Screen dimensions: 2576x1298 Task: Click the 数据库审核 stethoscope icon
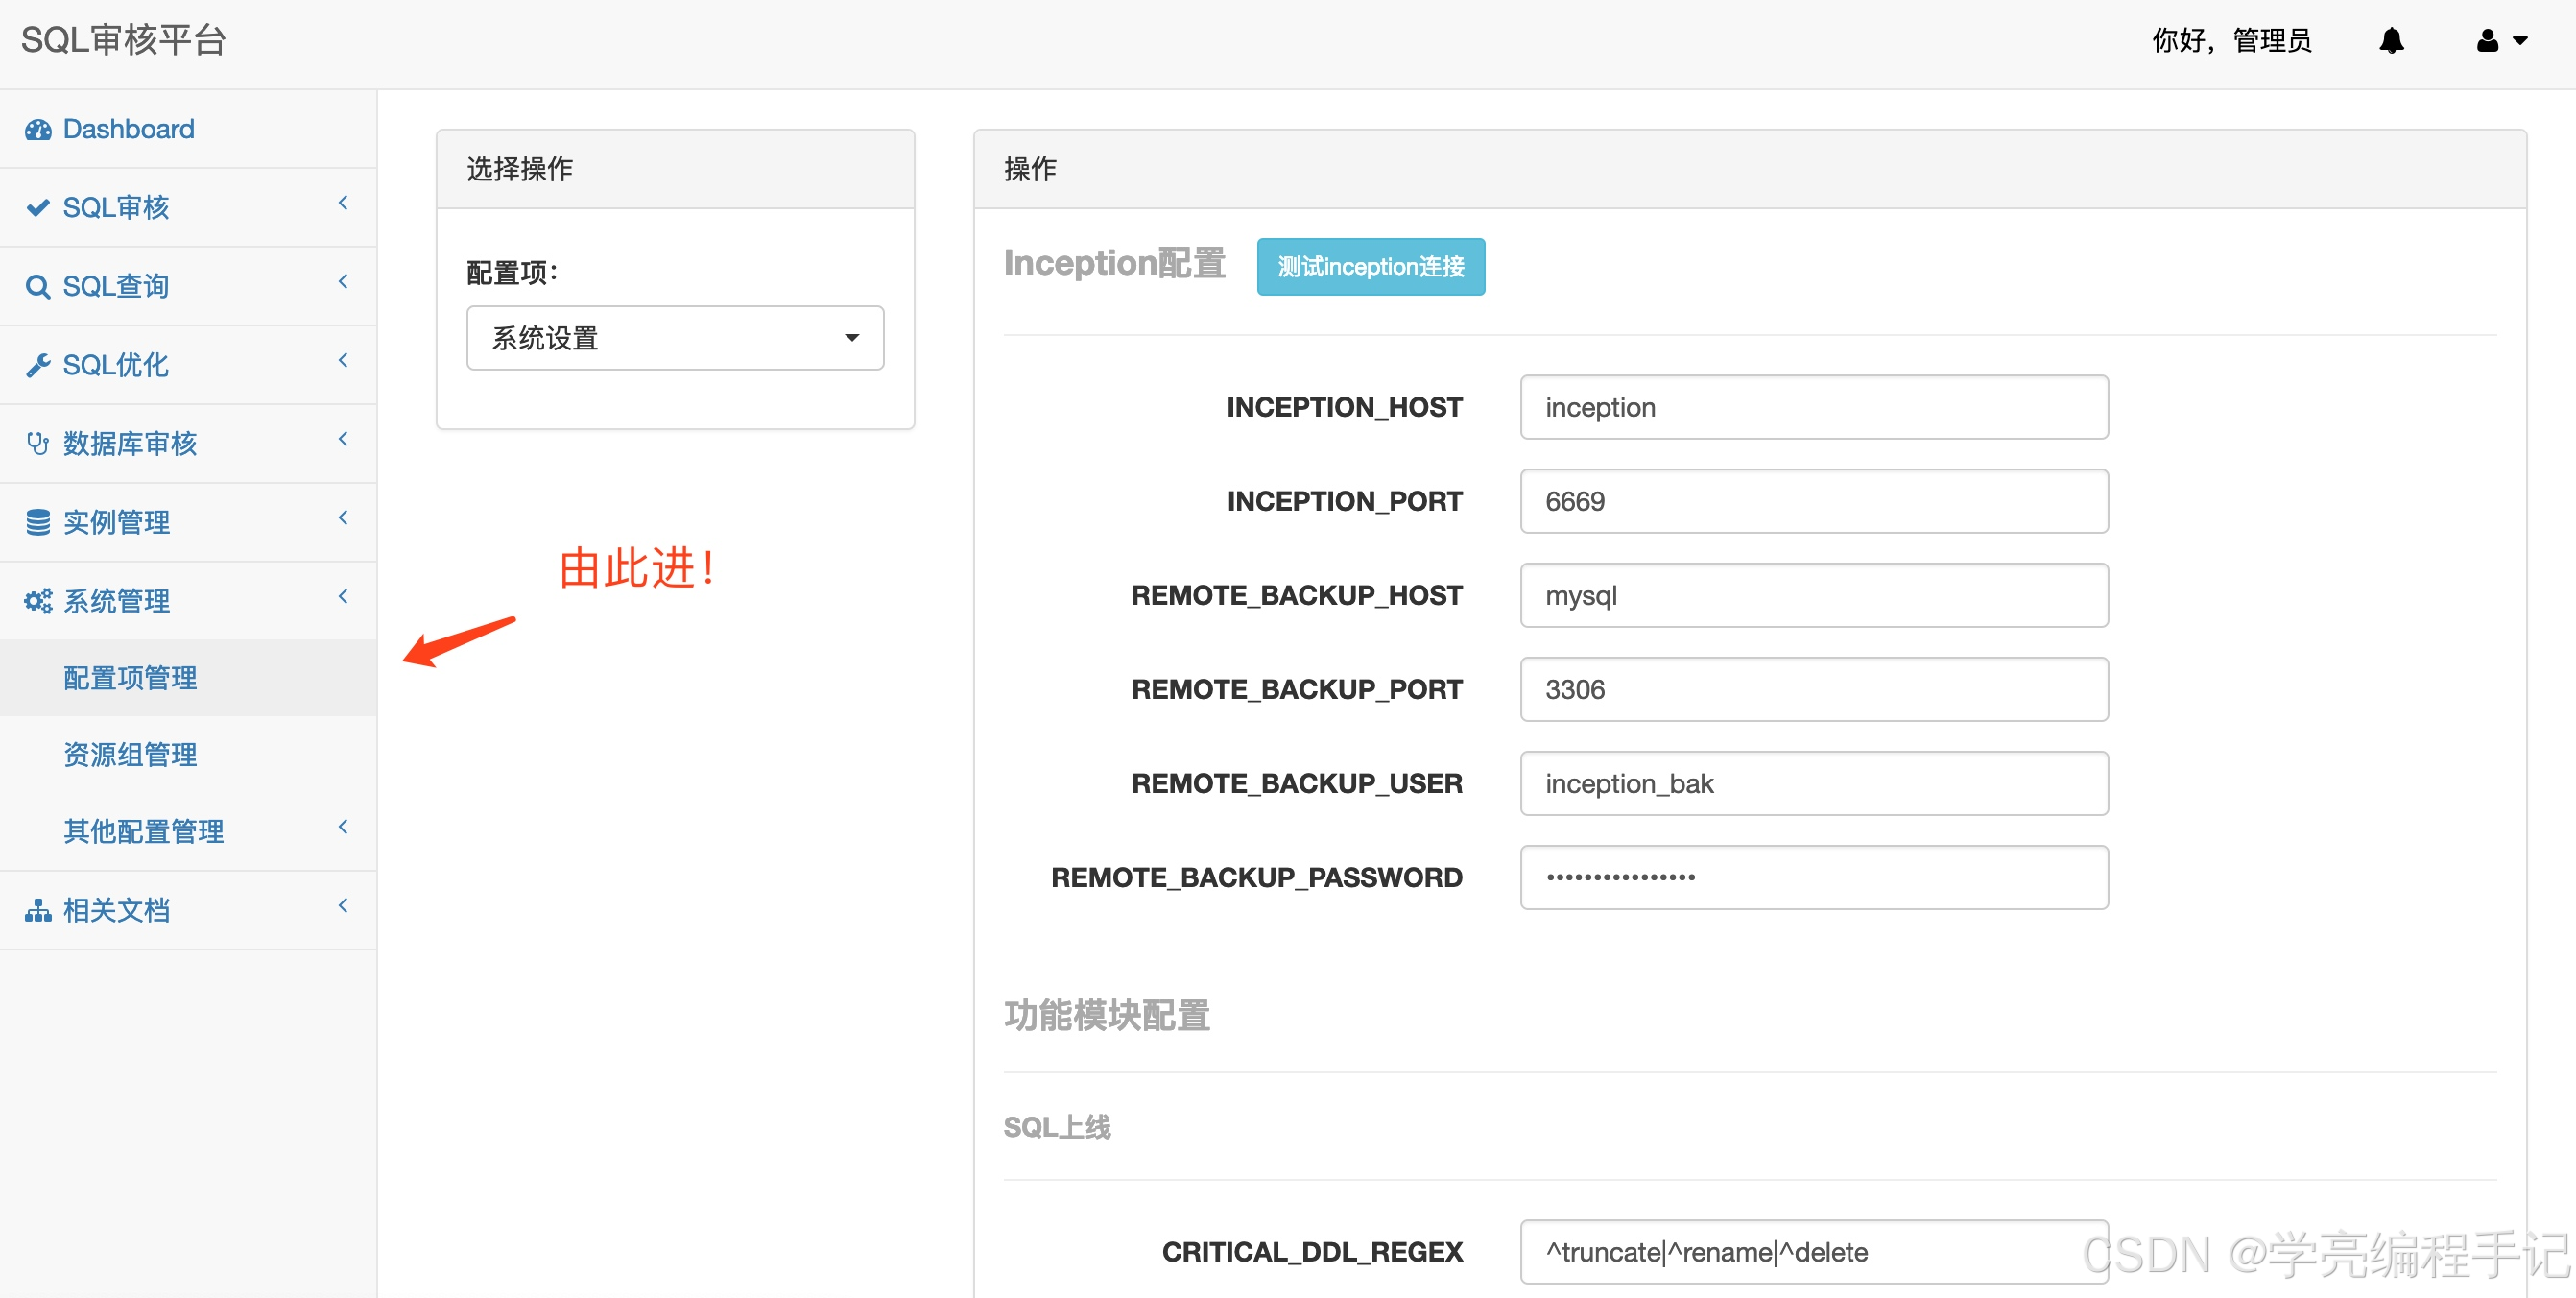(38, 443)
